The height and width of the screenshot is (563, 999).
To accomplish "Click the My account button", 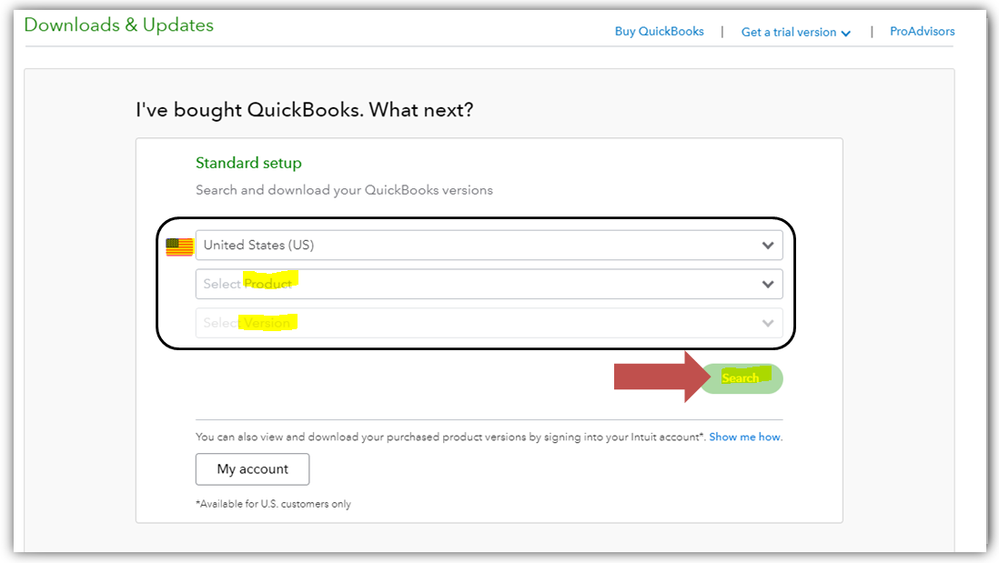I will click(x=252, y=469).
